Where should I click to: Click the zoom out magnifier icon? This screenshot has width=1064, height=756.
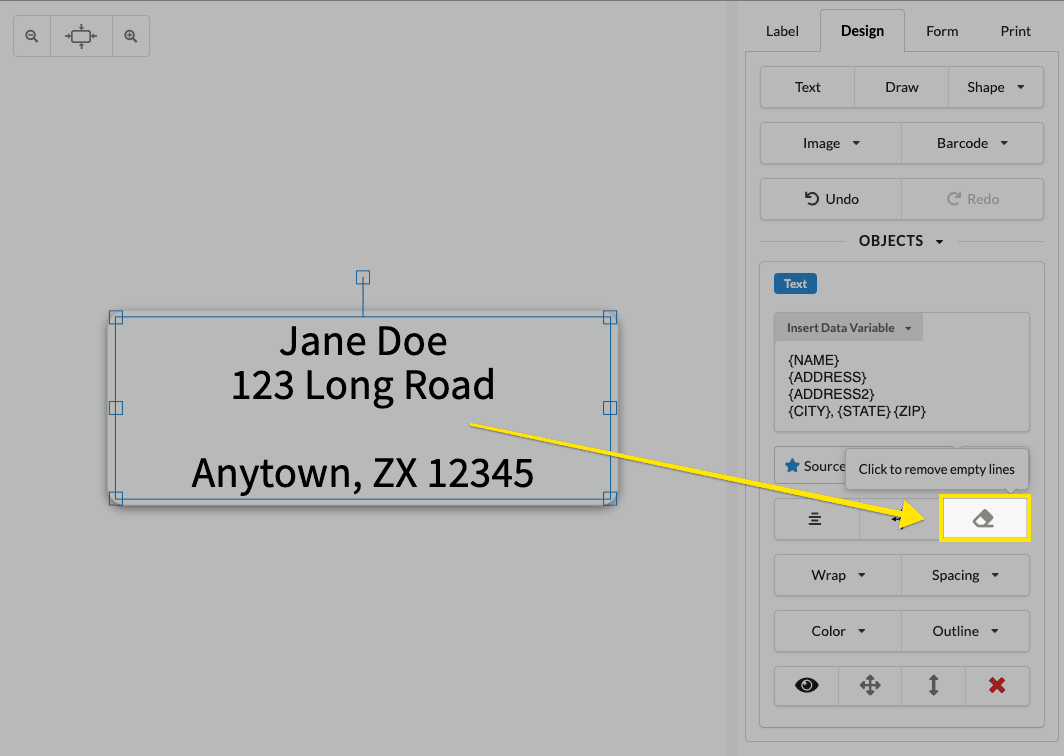(x=31, y=35)
